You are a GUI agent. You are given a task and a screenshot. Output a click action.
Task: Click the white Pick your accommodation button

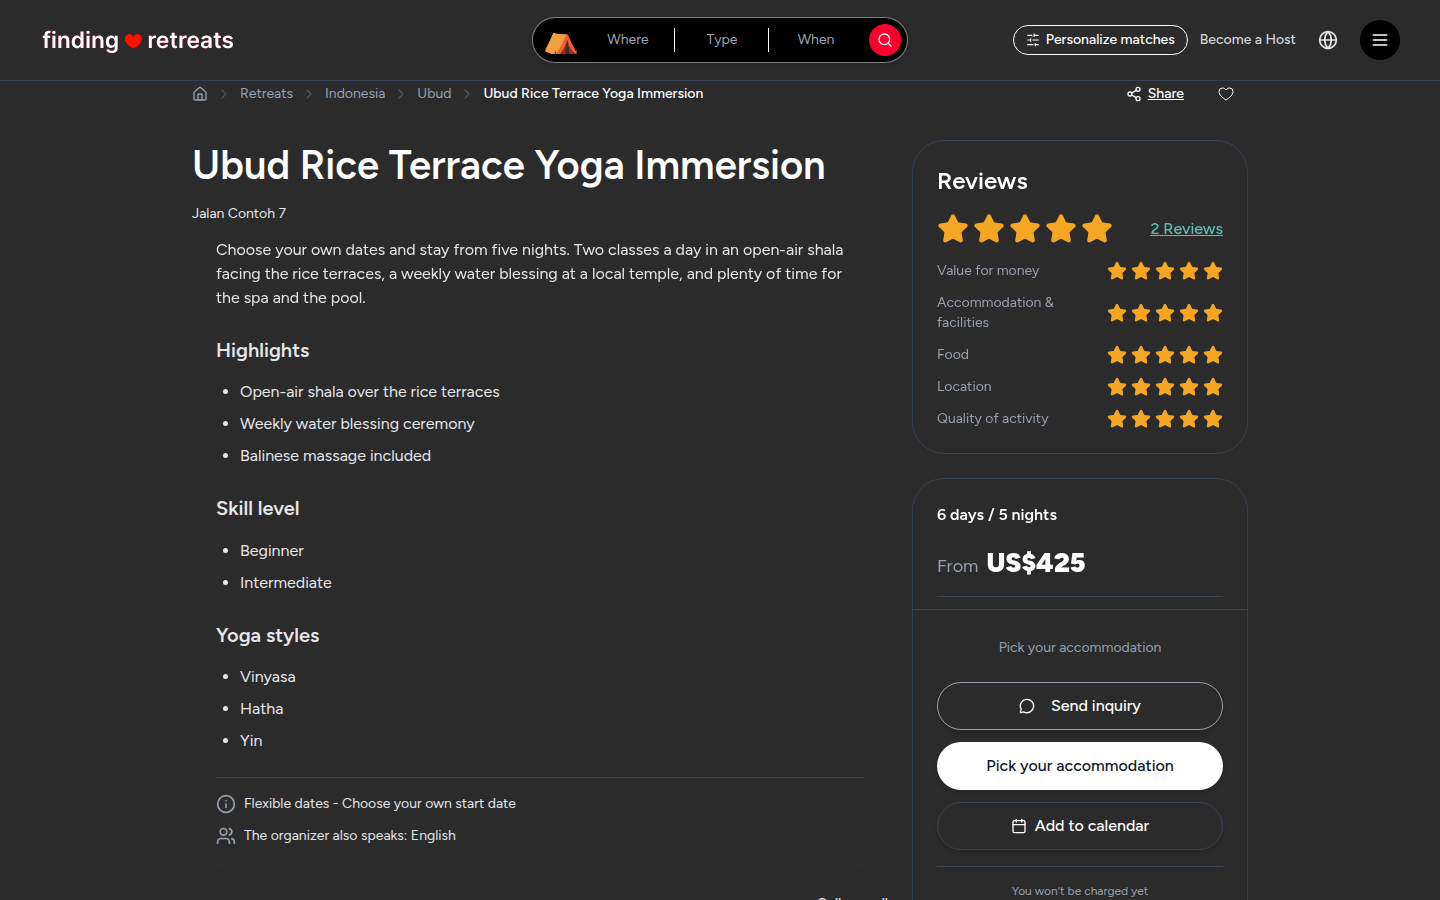[x=1080, y=766]
